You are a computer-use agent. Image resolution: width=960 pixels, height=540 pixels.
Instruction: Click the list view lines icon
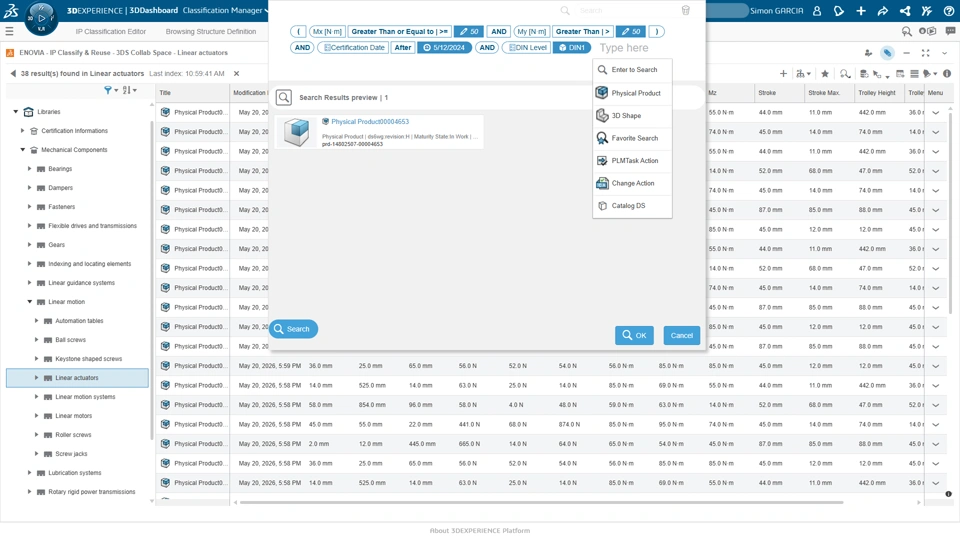[x=914, y=73]
